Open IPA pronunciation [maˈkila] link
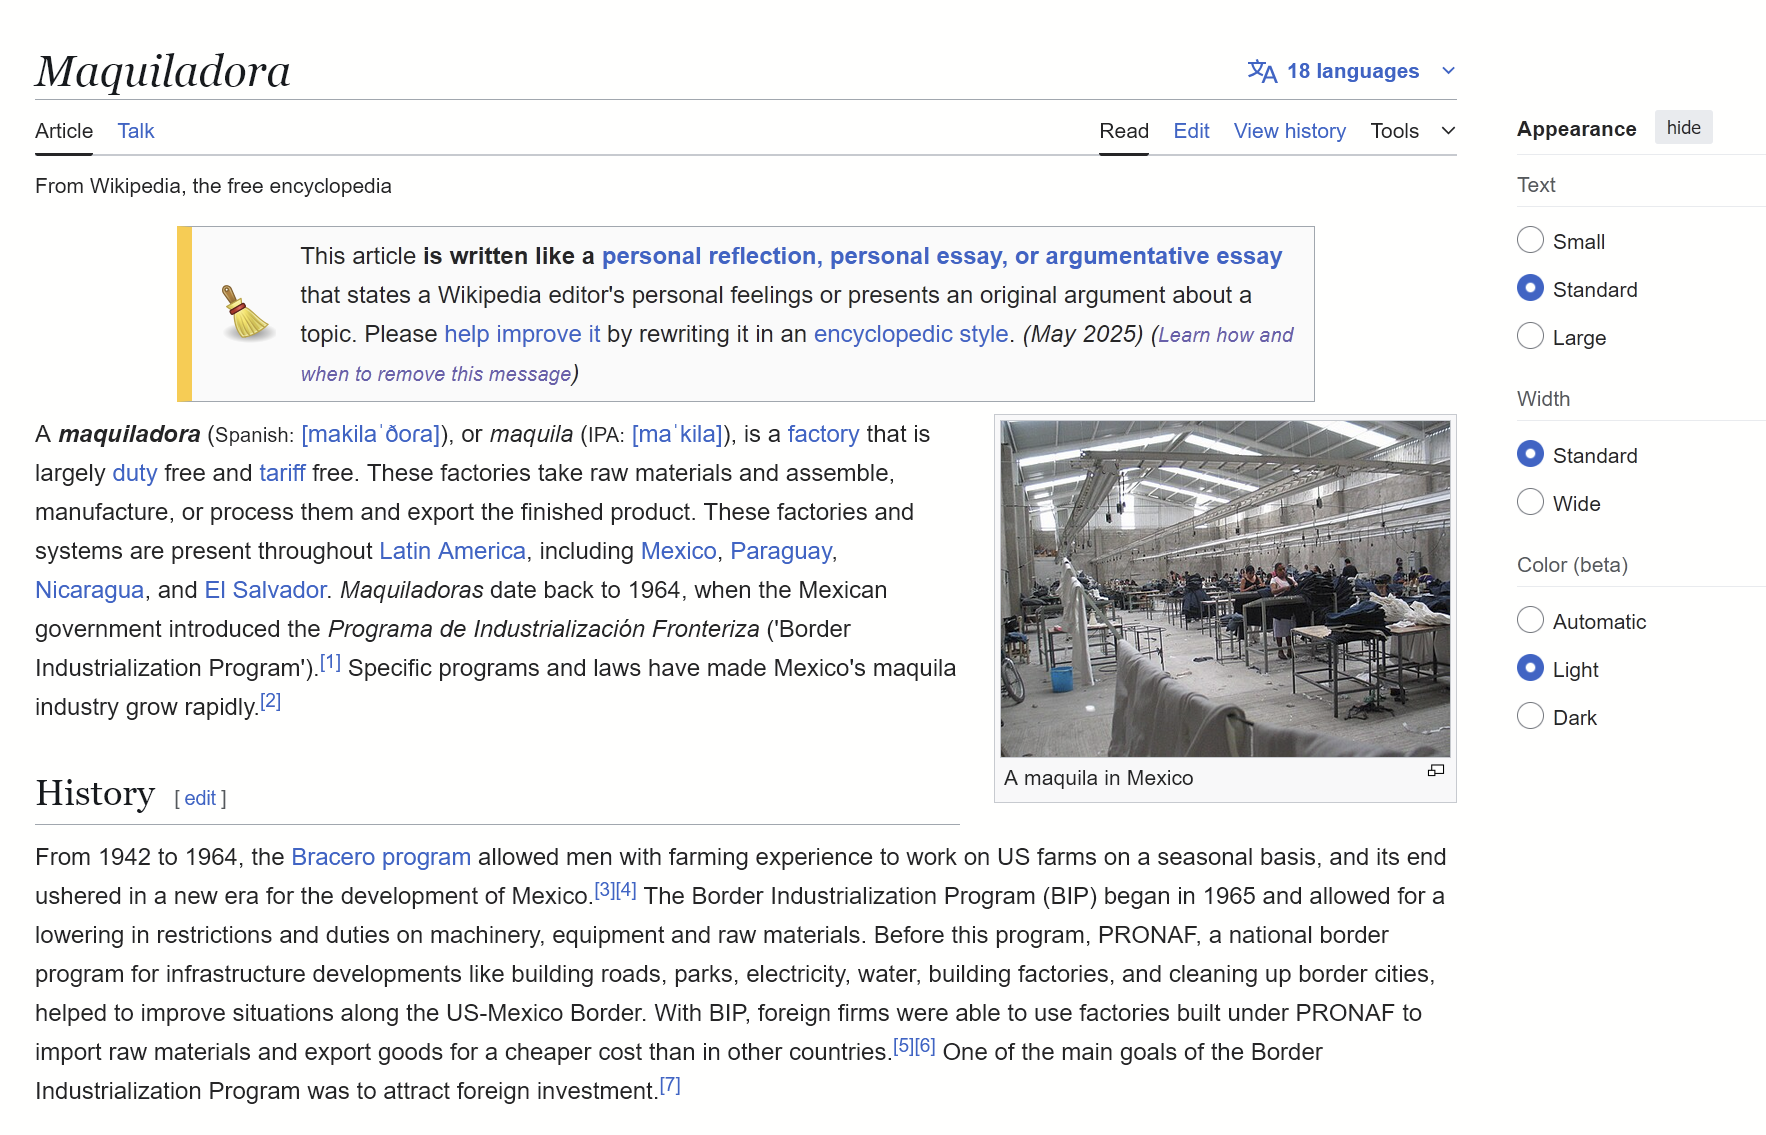This screenshot has height=1135, width=1766. (x=677, y=434)
